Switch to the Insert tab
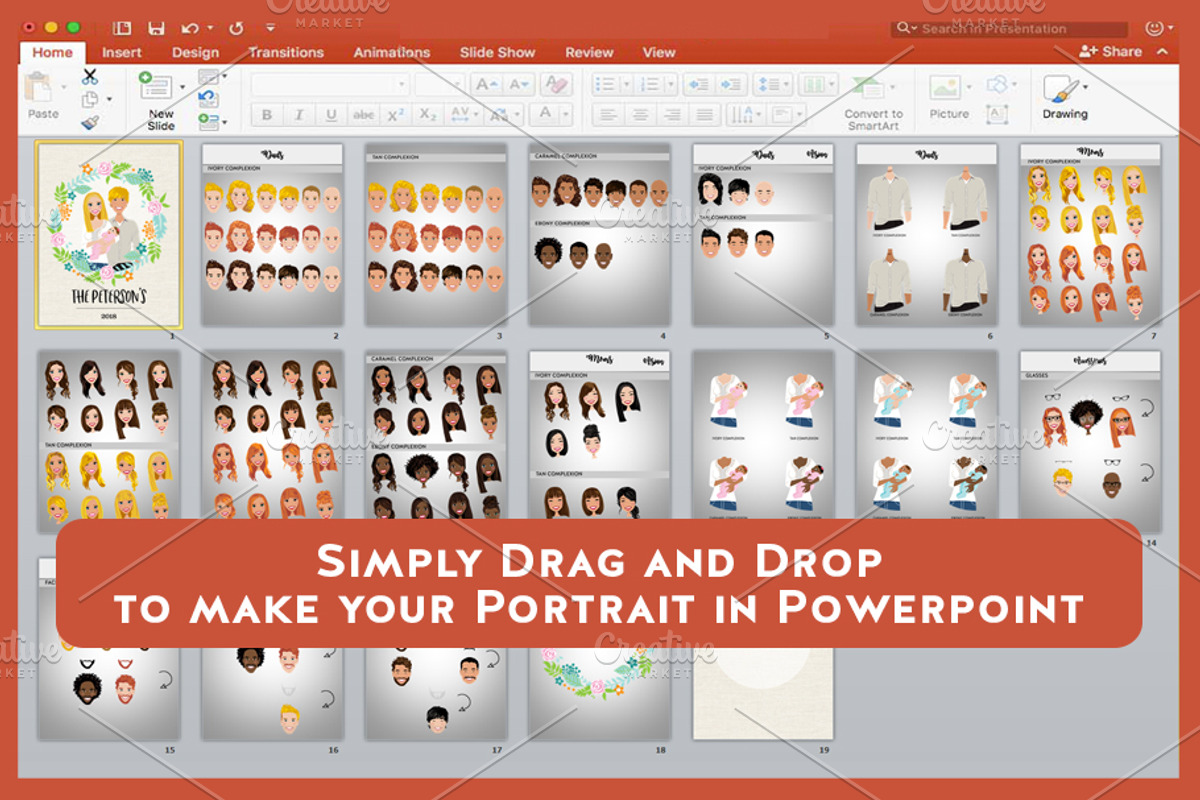Image resolution: width=1200 pixels, height=800 pixels. point(121,53)
